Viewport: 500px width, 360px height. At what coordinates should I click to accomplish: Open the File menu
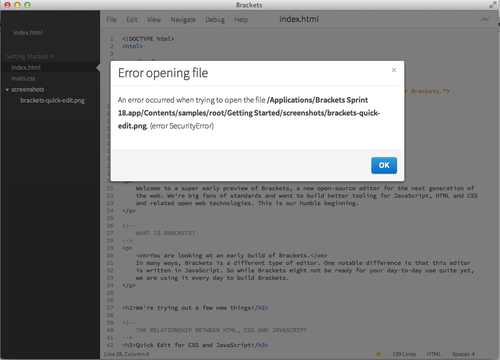[x=111, y=20]
